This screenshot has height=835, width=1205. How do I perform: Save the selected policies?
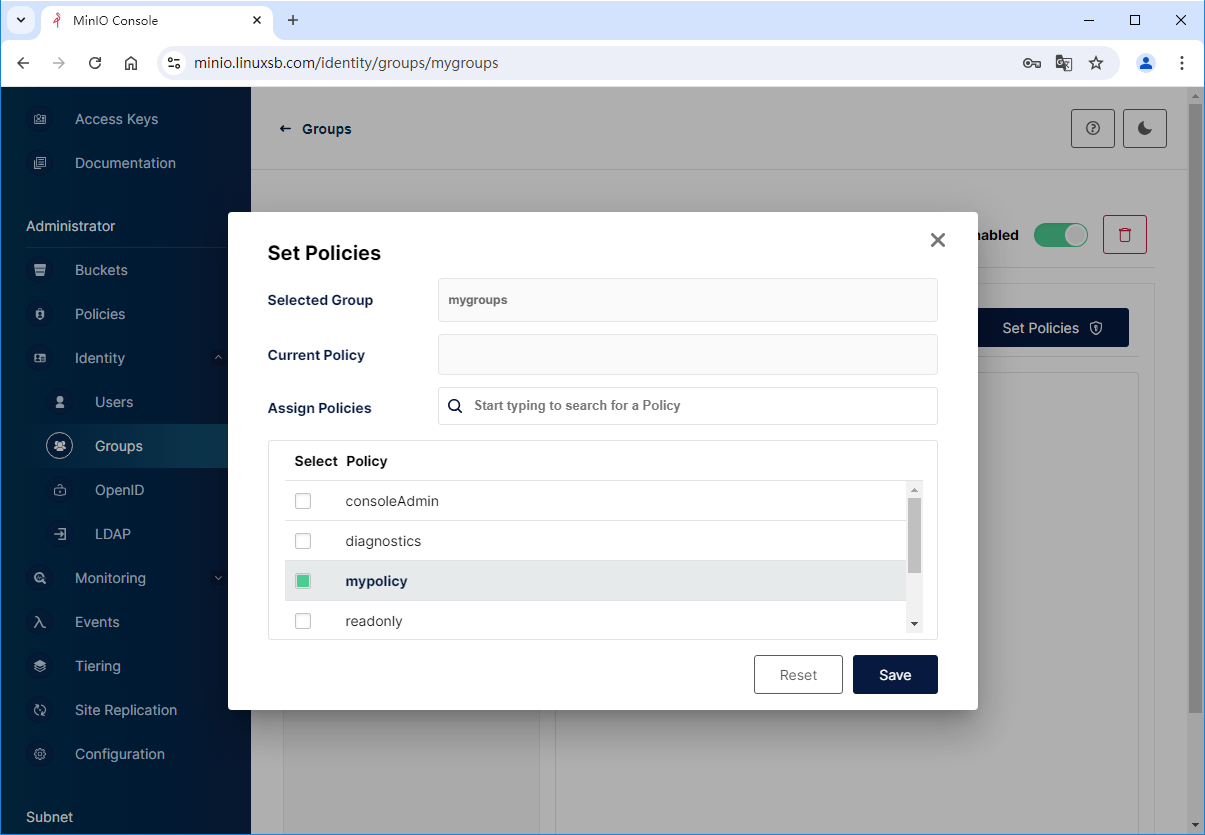894,675
